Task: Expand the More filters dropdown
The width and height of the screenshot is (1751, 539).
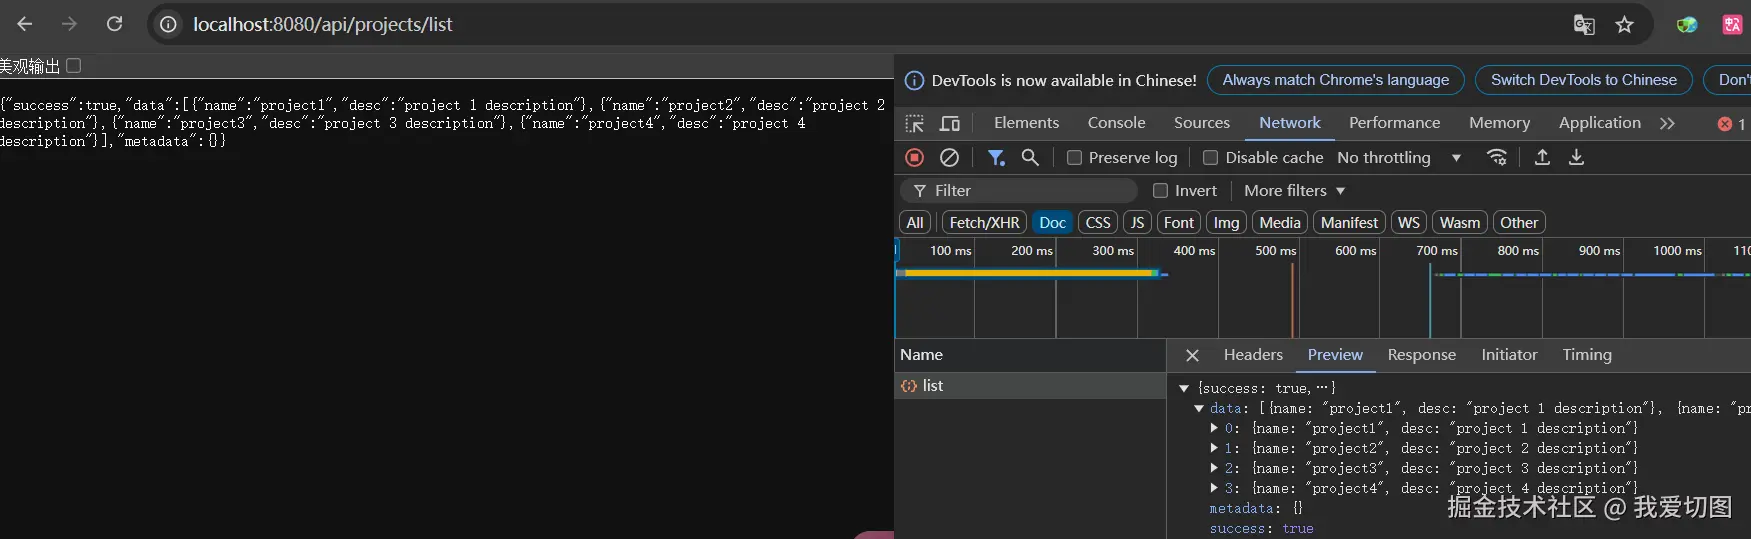Action: (1294, 190)
